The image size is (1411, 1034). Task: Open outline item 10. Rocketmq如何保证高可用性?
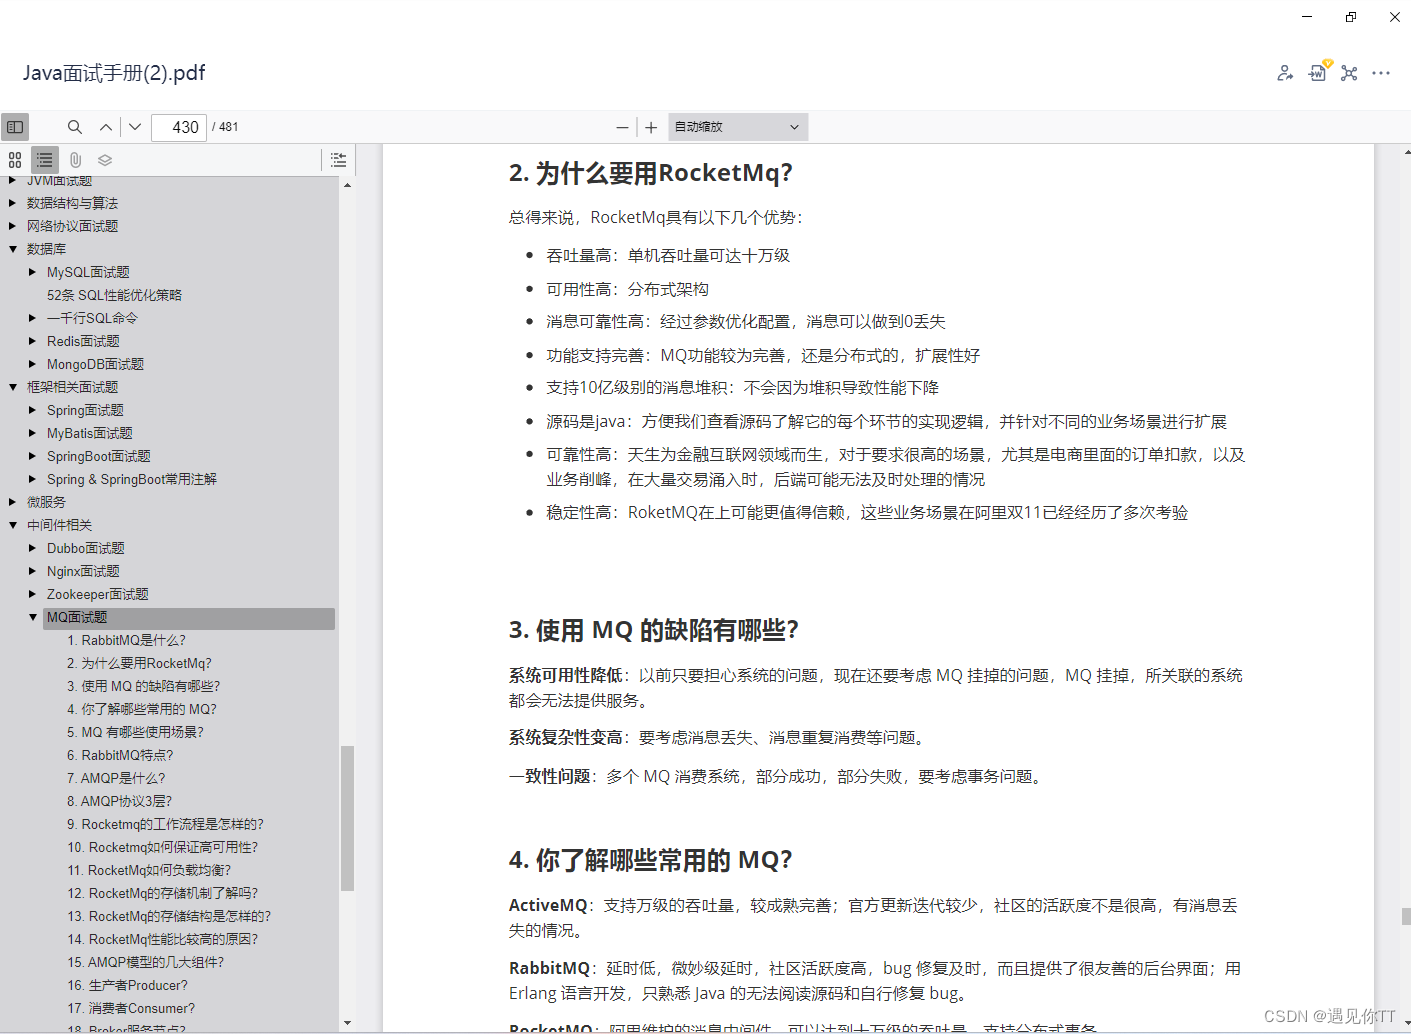point(162,847)
